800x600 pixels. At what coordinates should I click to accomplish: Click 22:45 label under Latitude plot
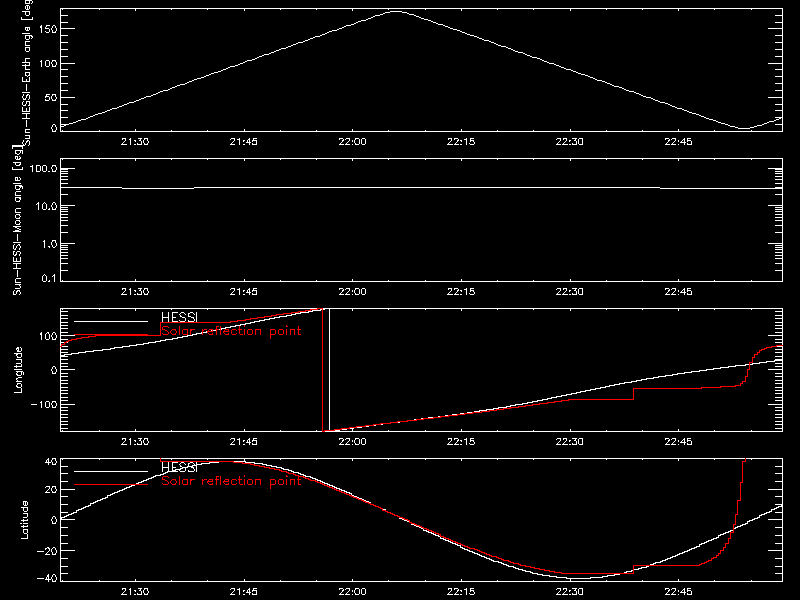[x=679, y=592]
